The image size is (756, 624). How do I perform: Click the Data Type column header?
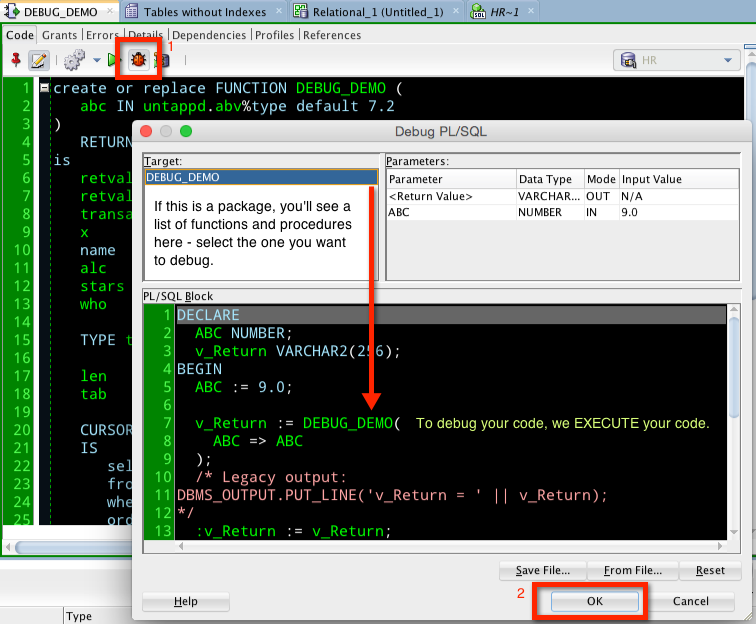point(550,179)
